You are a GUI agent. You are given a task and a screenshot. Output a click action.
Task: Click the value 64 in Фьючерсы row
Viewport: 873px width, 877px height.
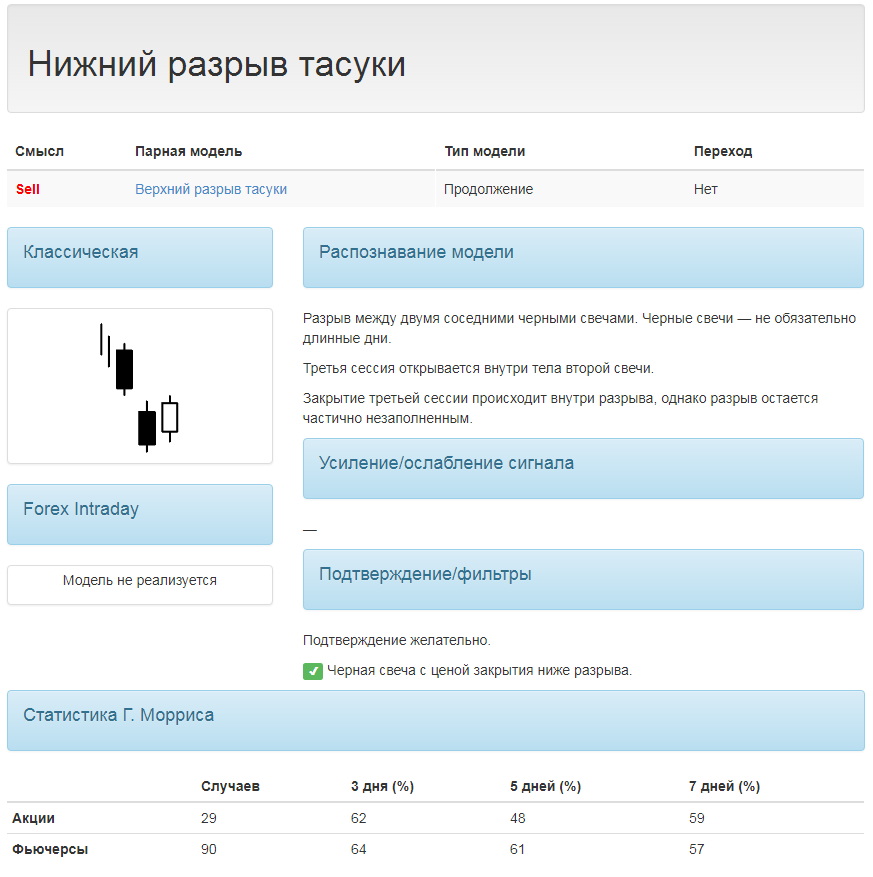[358, 849]
